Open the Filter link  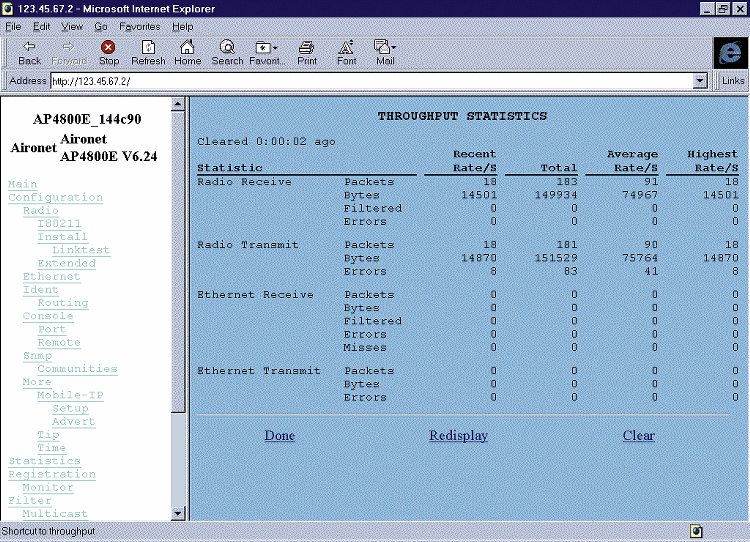[30, 500]
